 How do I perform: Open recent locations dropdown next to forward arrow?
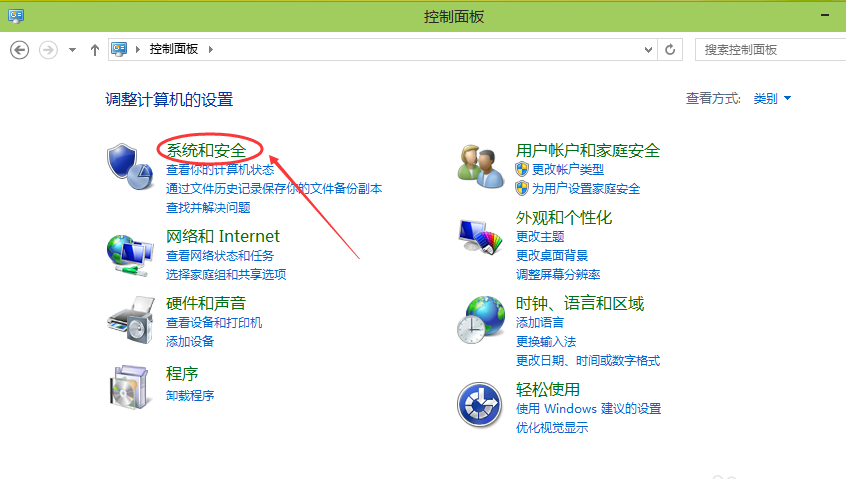tap(73, 49)
